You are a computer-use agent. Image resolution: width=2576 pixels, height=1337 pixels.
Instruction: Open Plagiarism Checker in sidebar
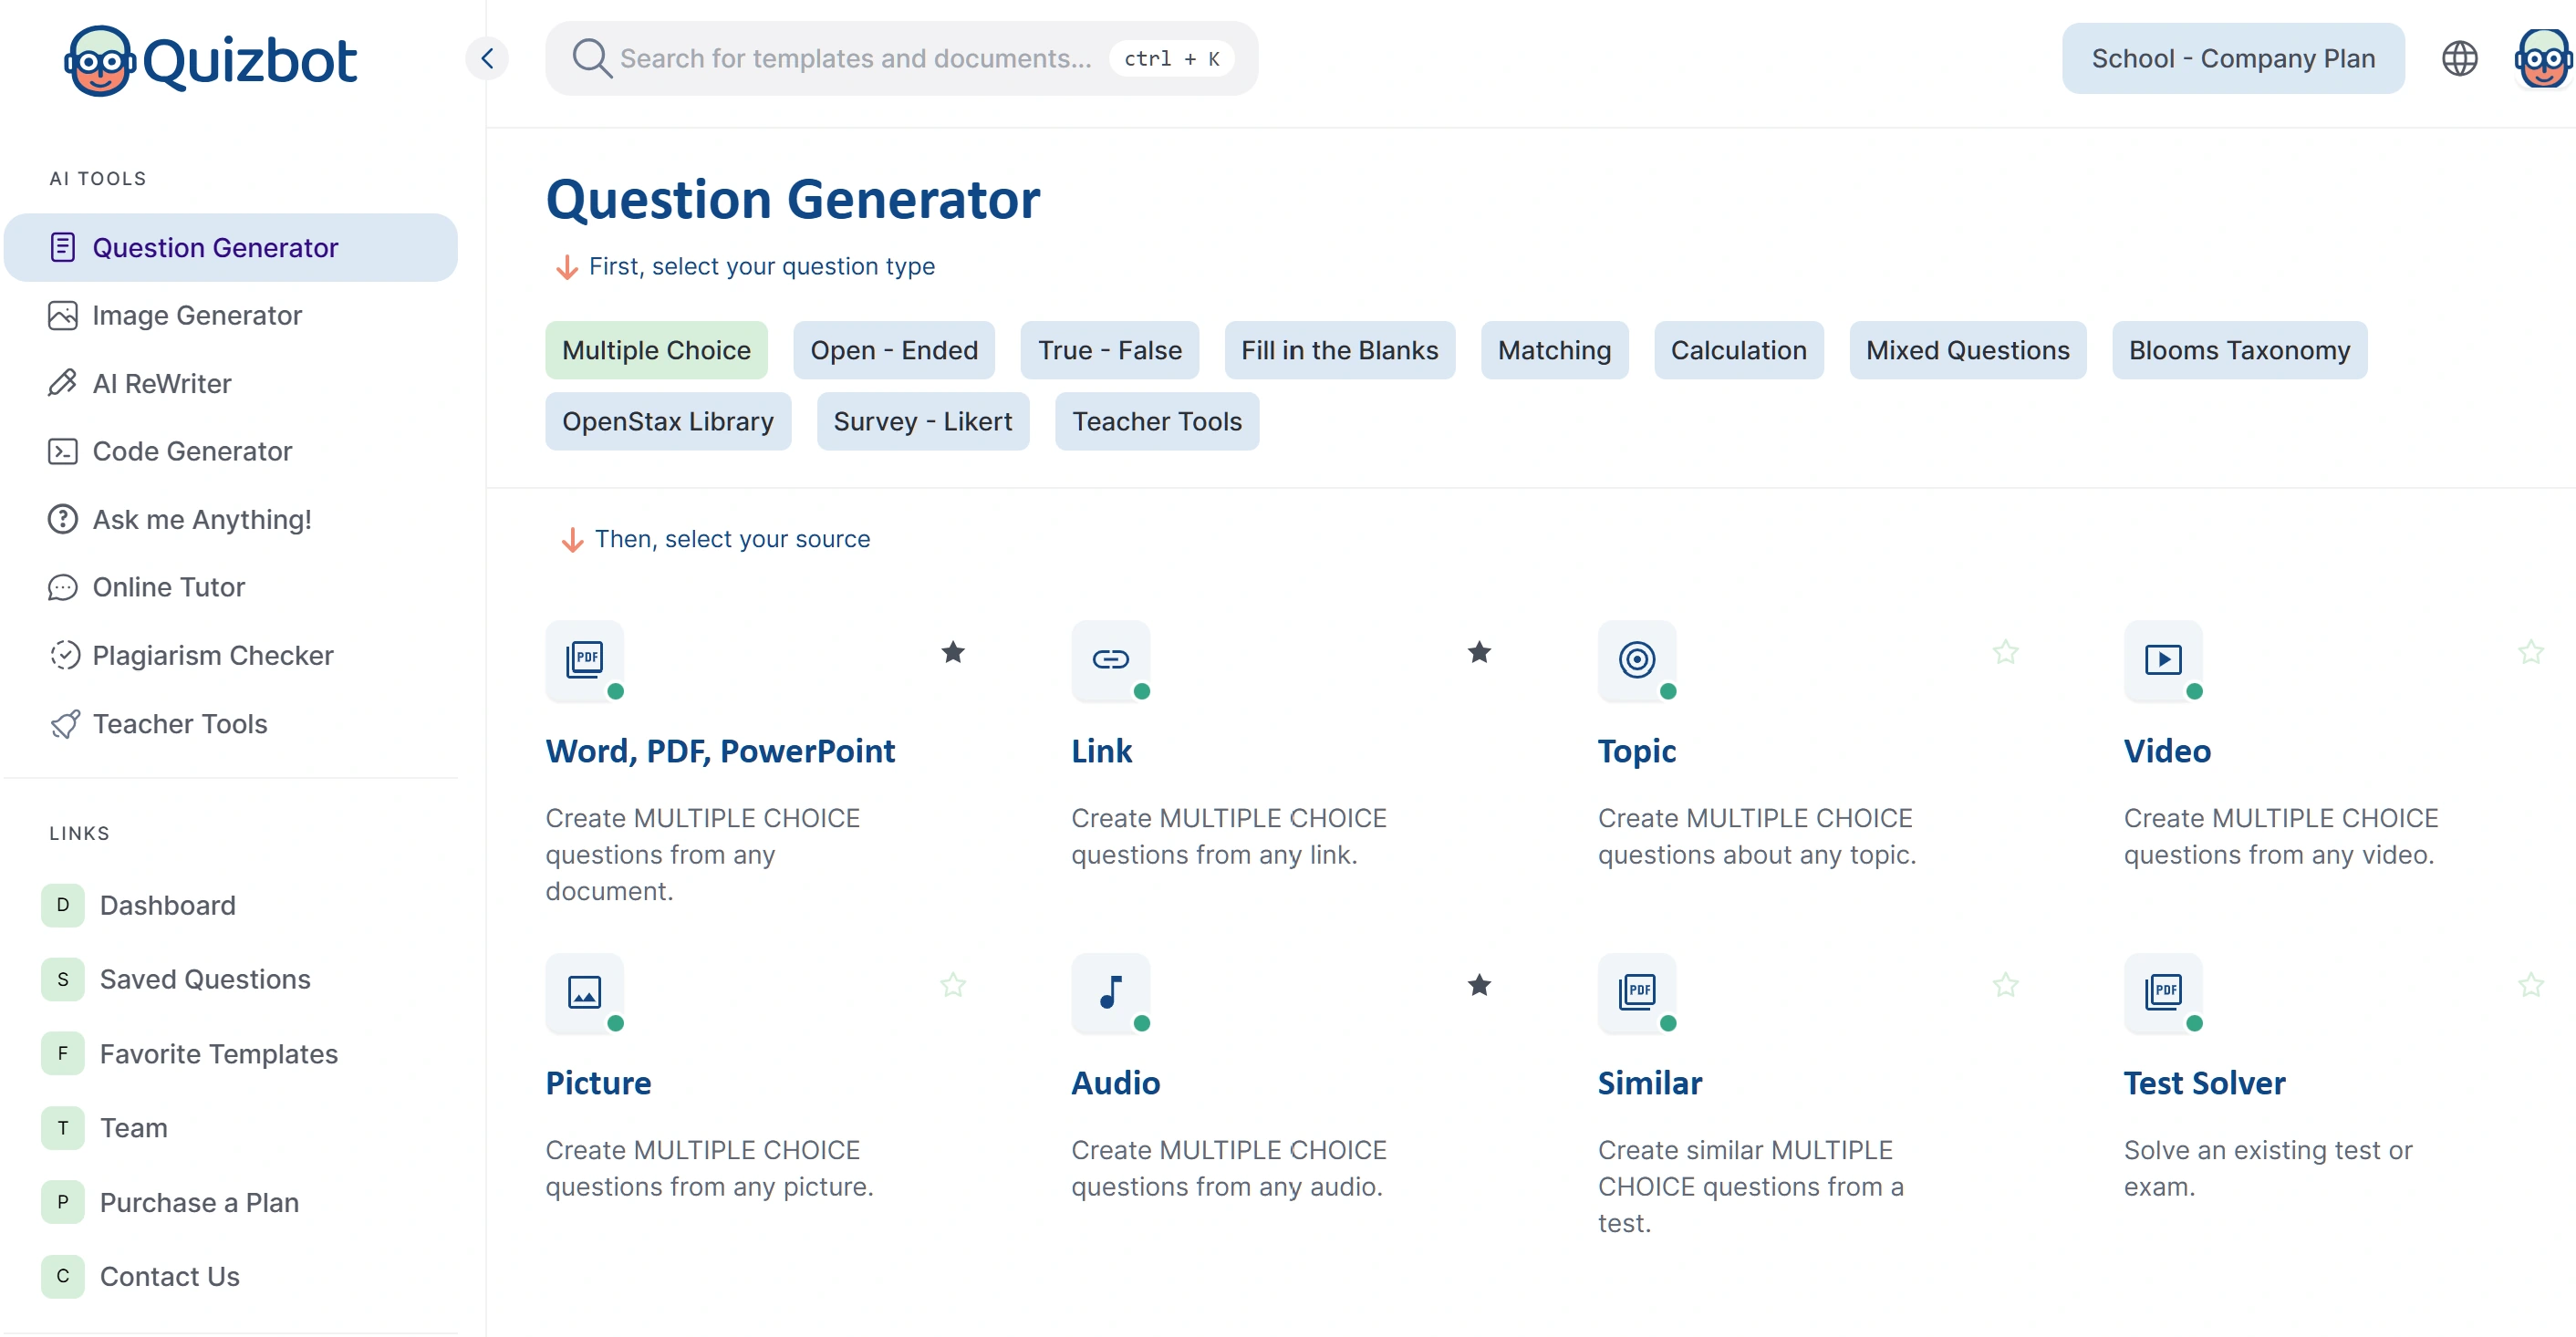click(212, 655)
